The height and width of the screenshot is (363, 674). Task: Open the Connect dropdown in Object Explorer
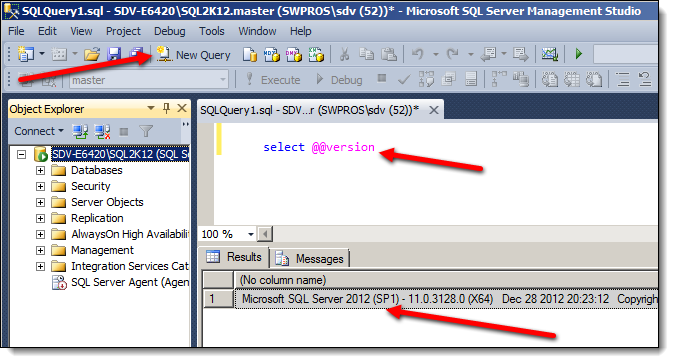(39, 131)
